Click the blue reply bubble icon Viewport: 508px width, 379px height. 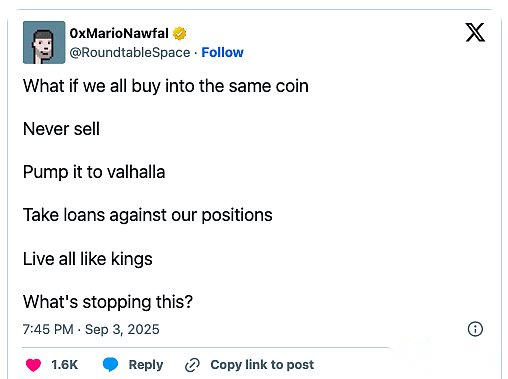pyautogui.click(x=110, y=365)
